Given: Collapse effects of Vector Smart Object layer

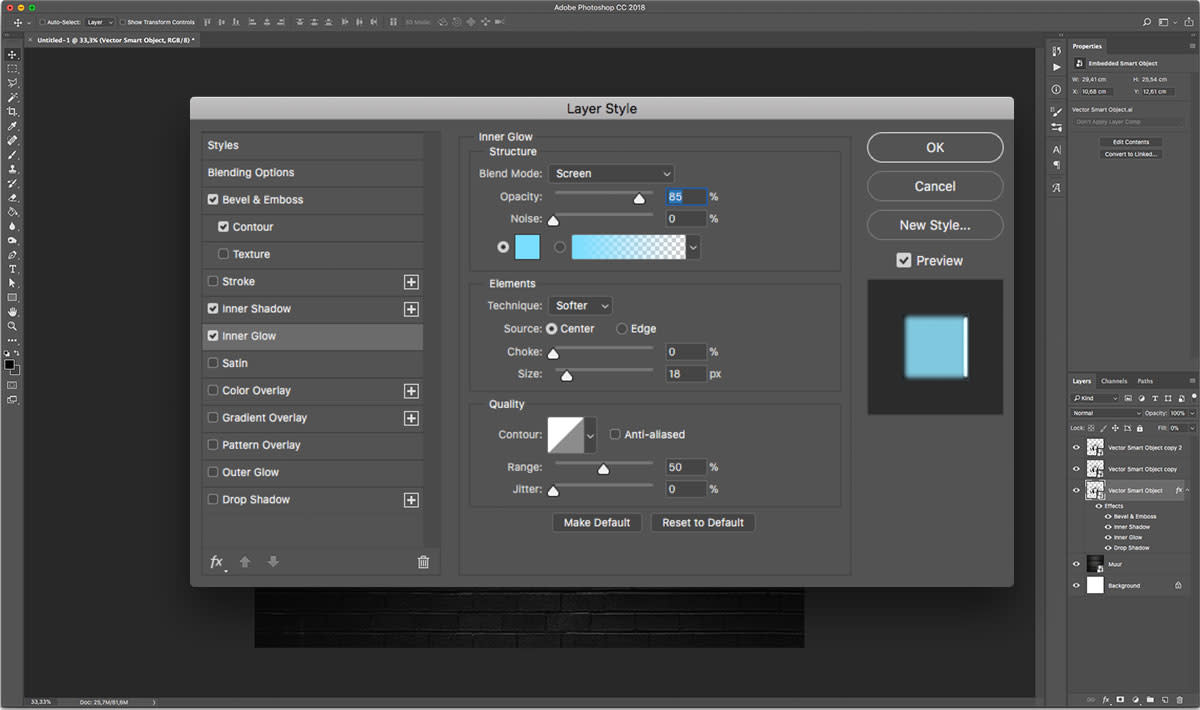Looking at the screenshot, I should point(1187,490).
